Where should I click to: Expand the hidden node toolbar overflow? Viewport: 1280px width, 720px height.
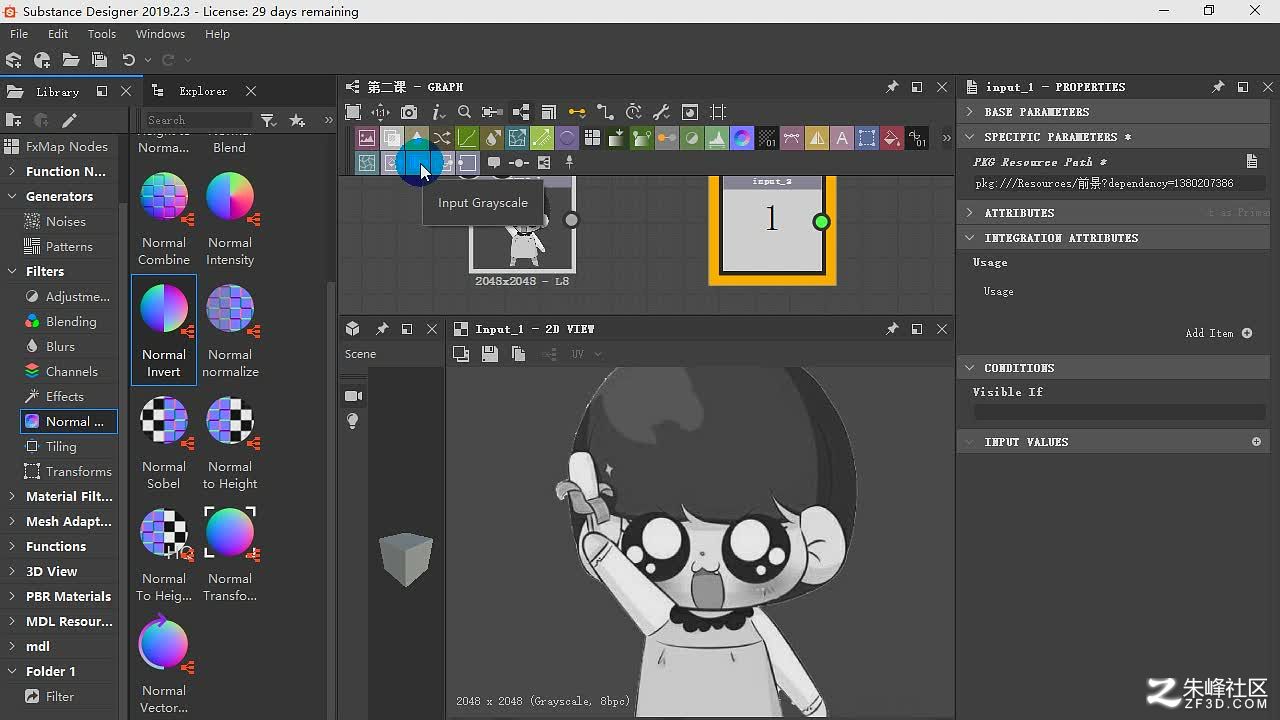pyautogui.click(x=946, y=138)
